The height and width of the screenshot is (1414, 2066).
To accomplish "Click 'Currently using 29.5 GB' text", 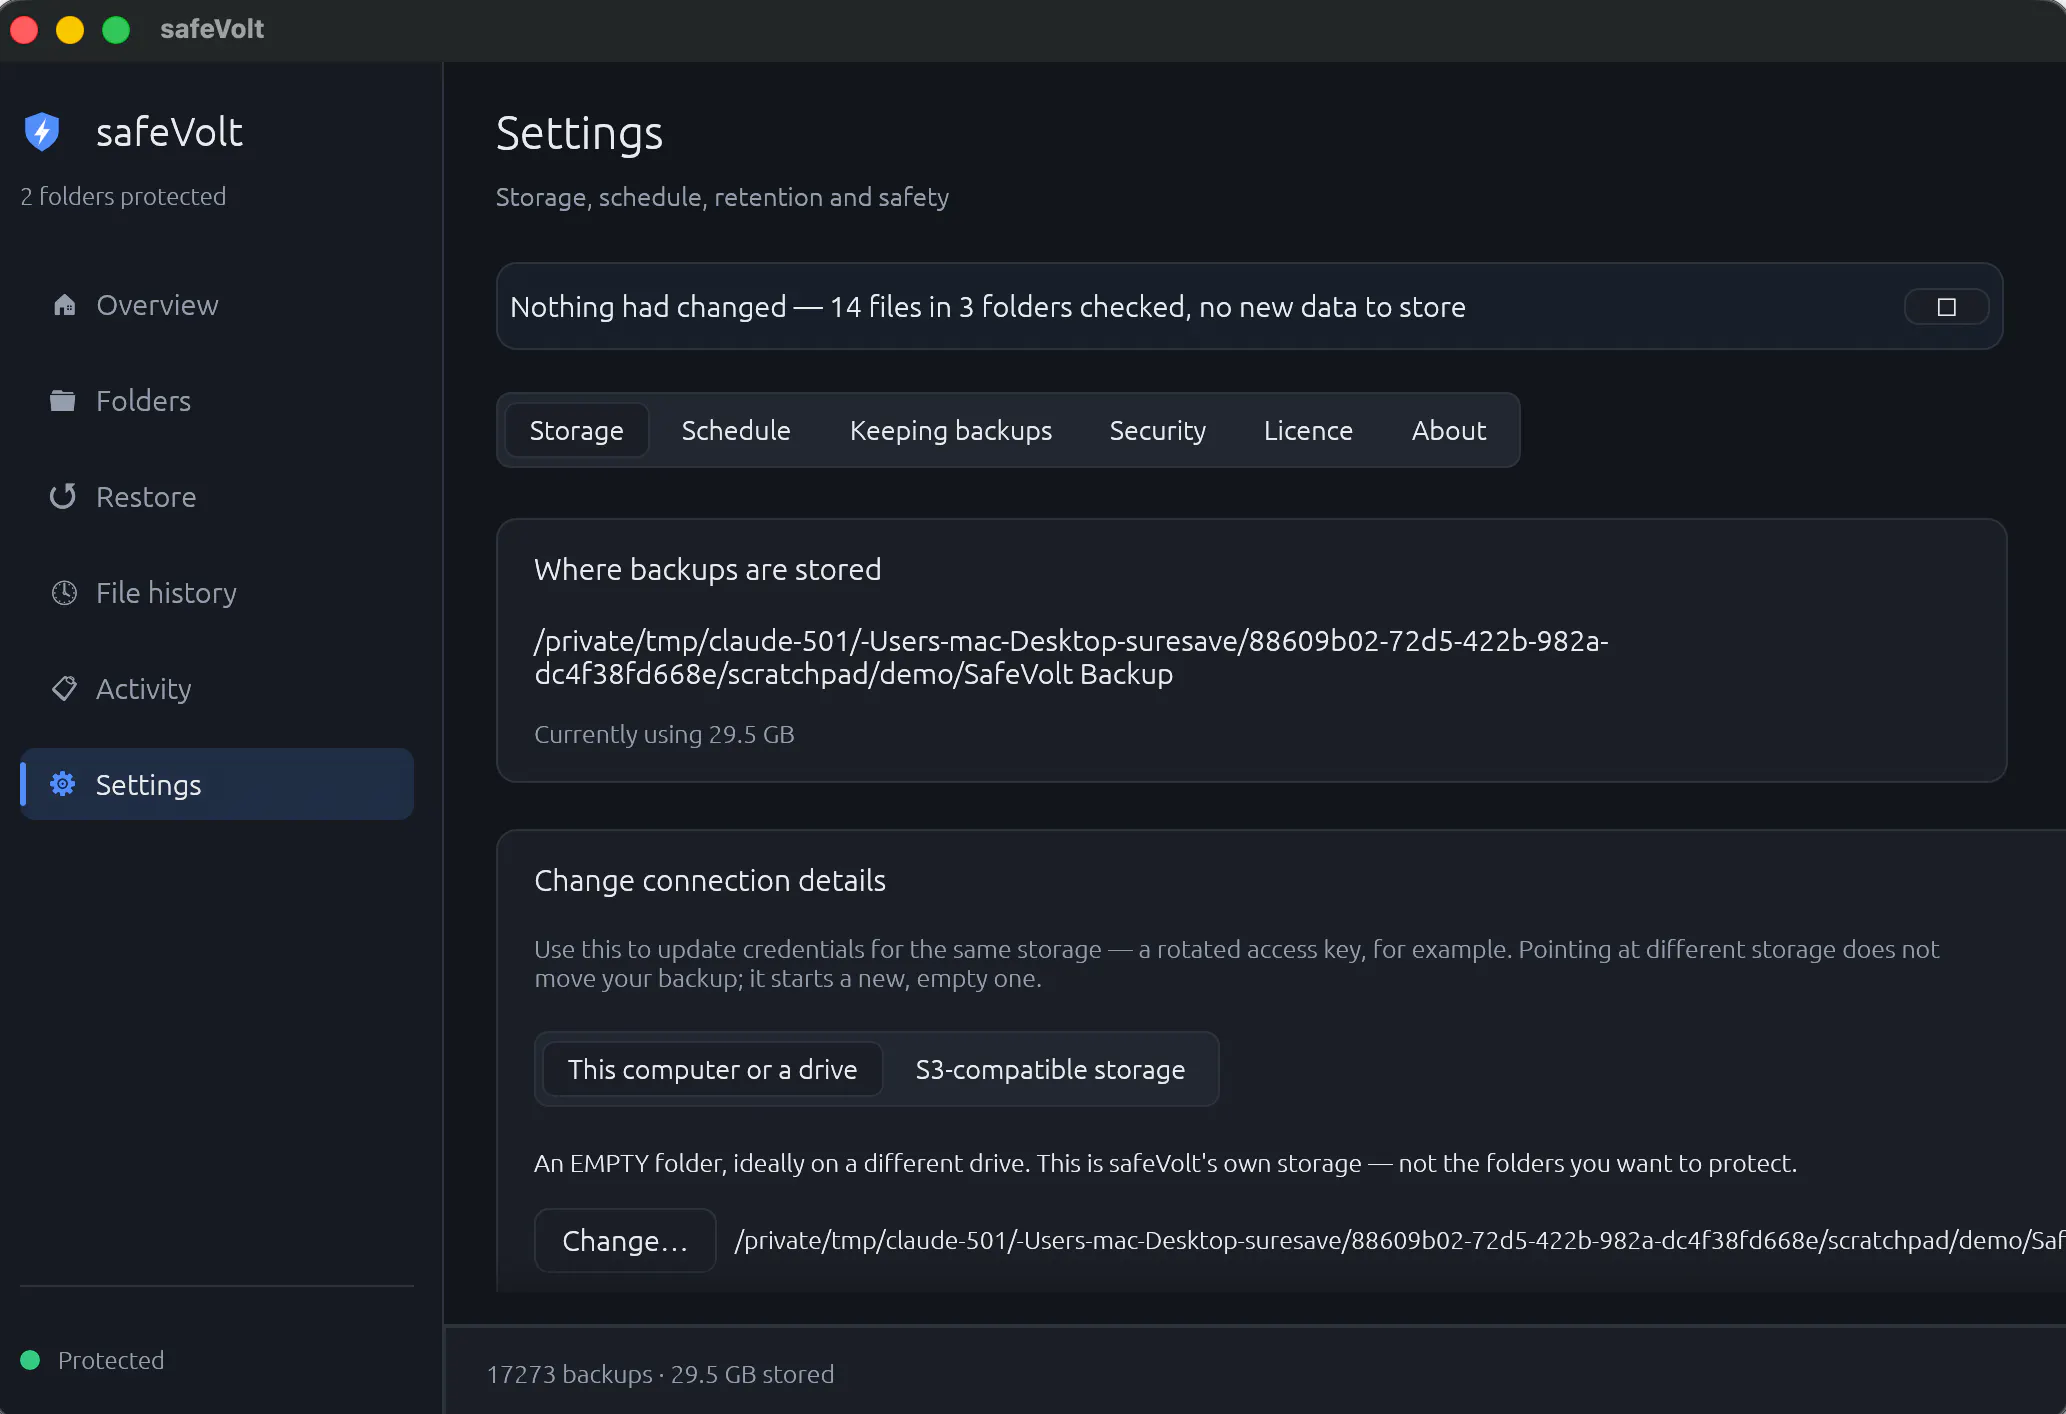I will pos(664,734).
